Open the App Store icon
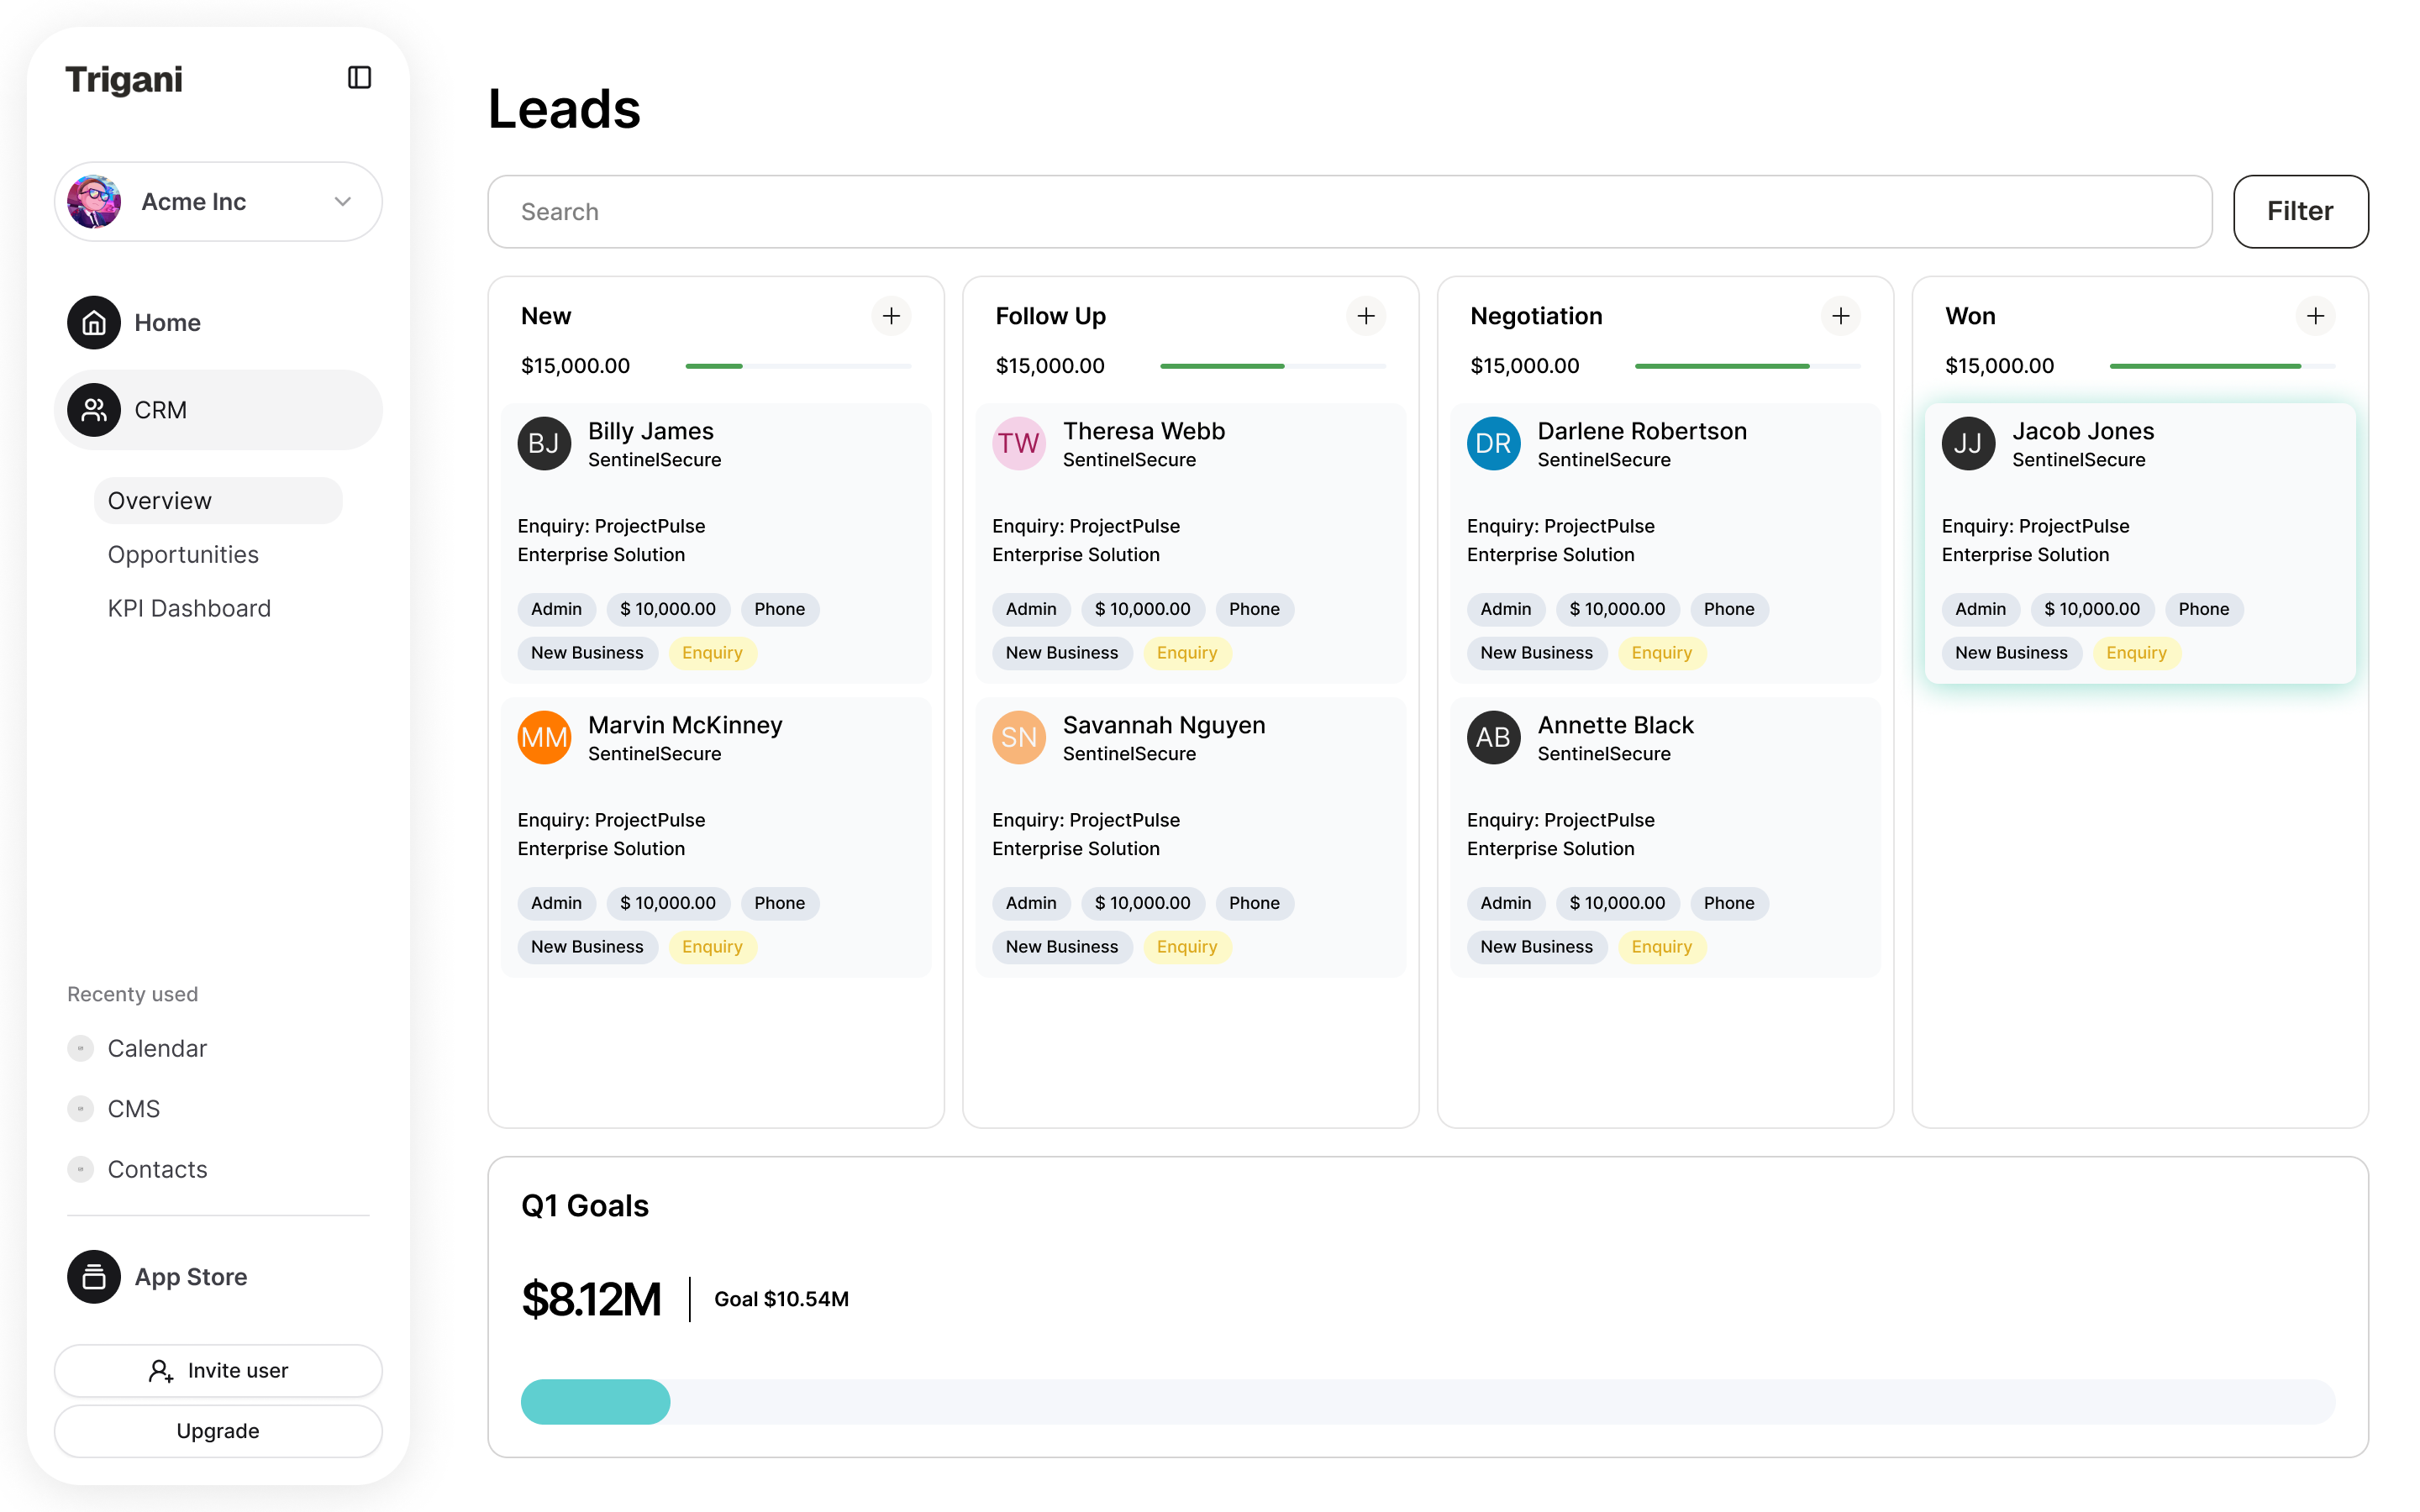This screenshot has height=1512, width=2420. tap(94, 1277)
